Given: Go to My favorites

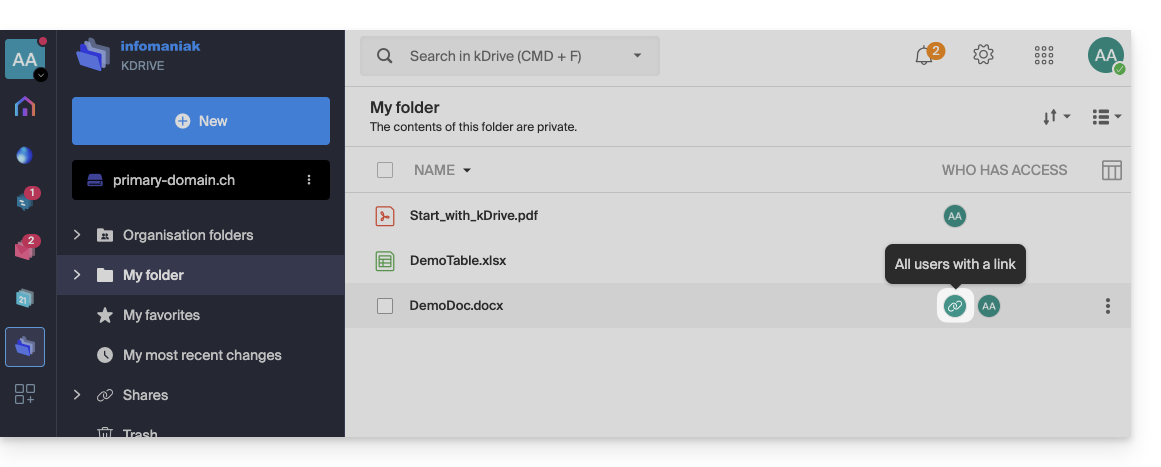Looking at the screenshot, I should (161, 315).
